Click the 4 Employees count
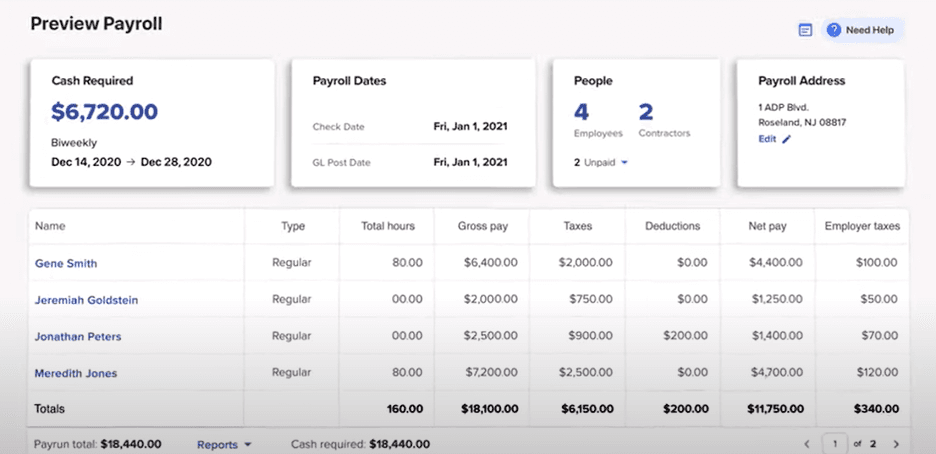 (x=581, y=112)
